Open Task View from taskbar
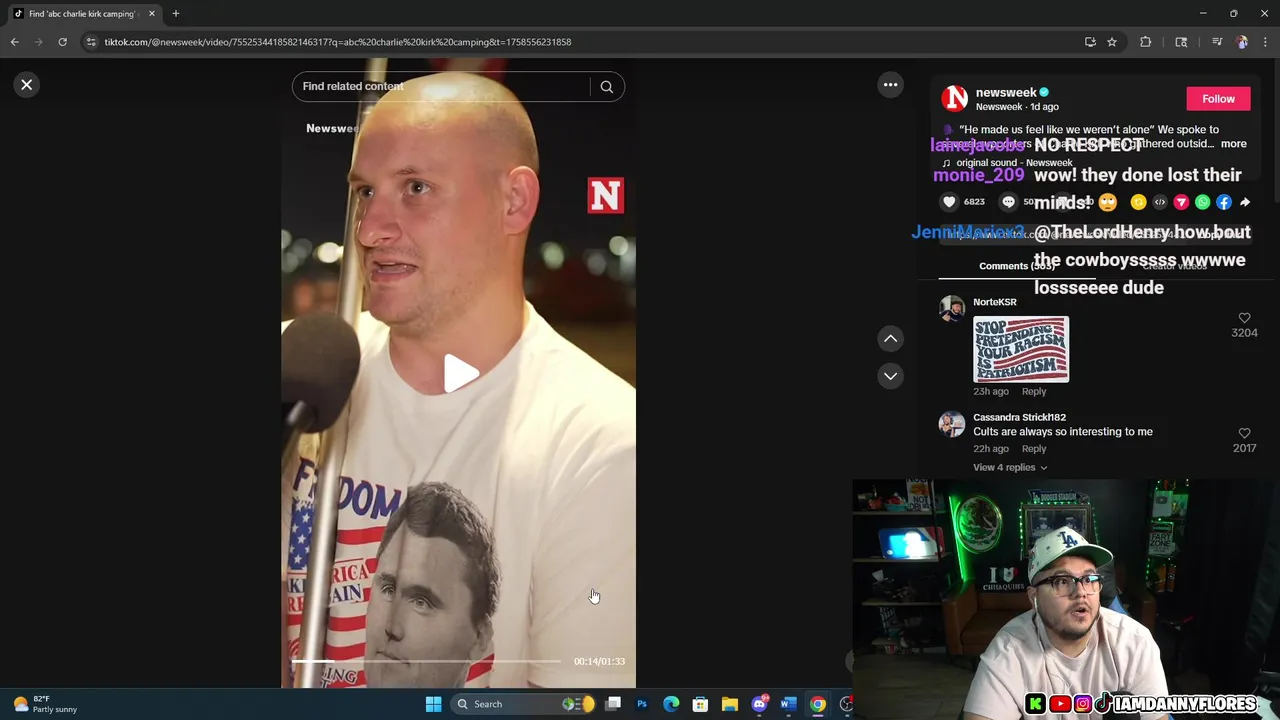Image resolution: width=1280 pixels, height=720 pixels. point(613,704)
